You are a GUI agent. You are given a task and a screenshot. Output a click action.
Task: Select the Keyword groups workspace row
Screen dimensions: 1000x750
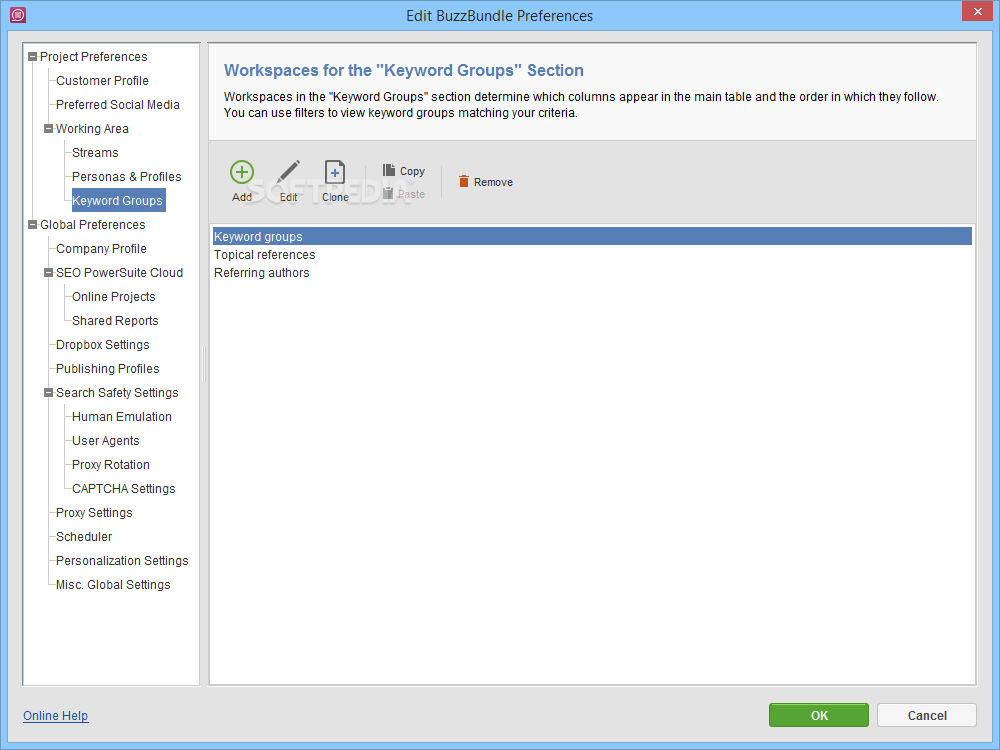[592, 237]
